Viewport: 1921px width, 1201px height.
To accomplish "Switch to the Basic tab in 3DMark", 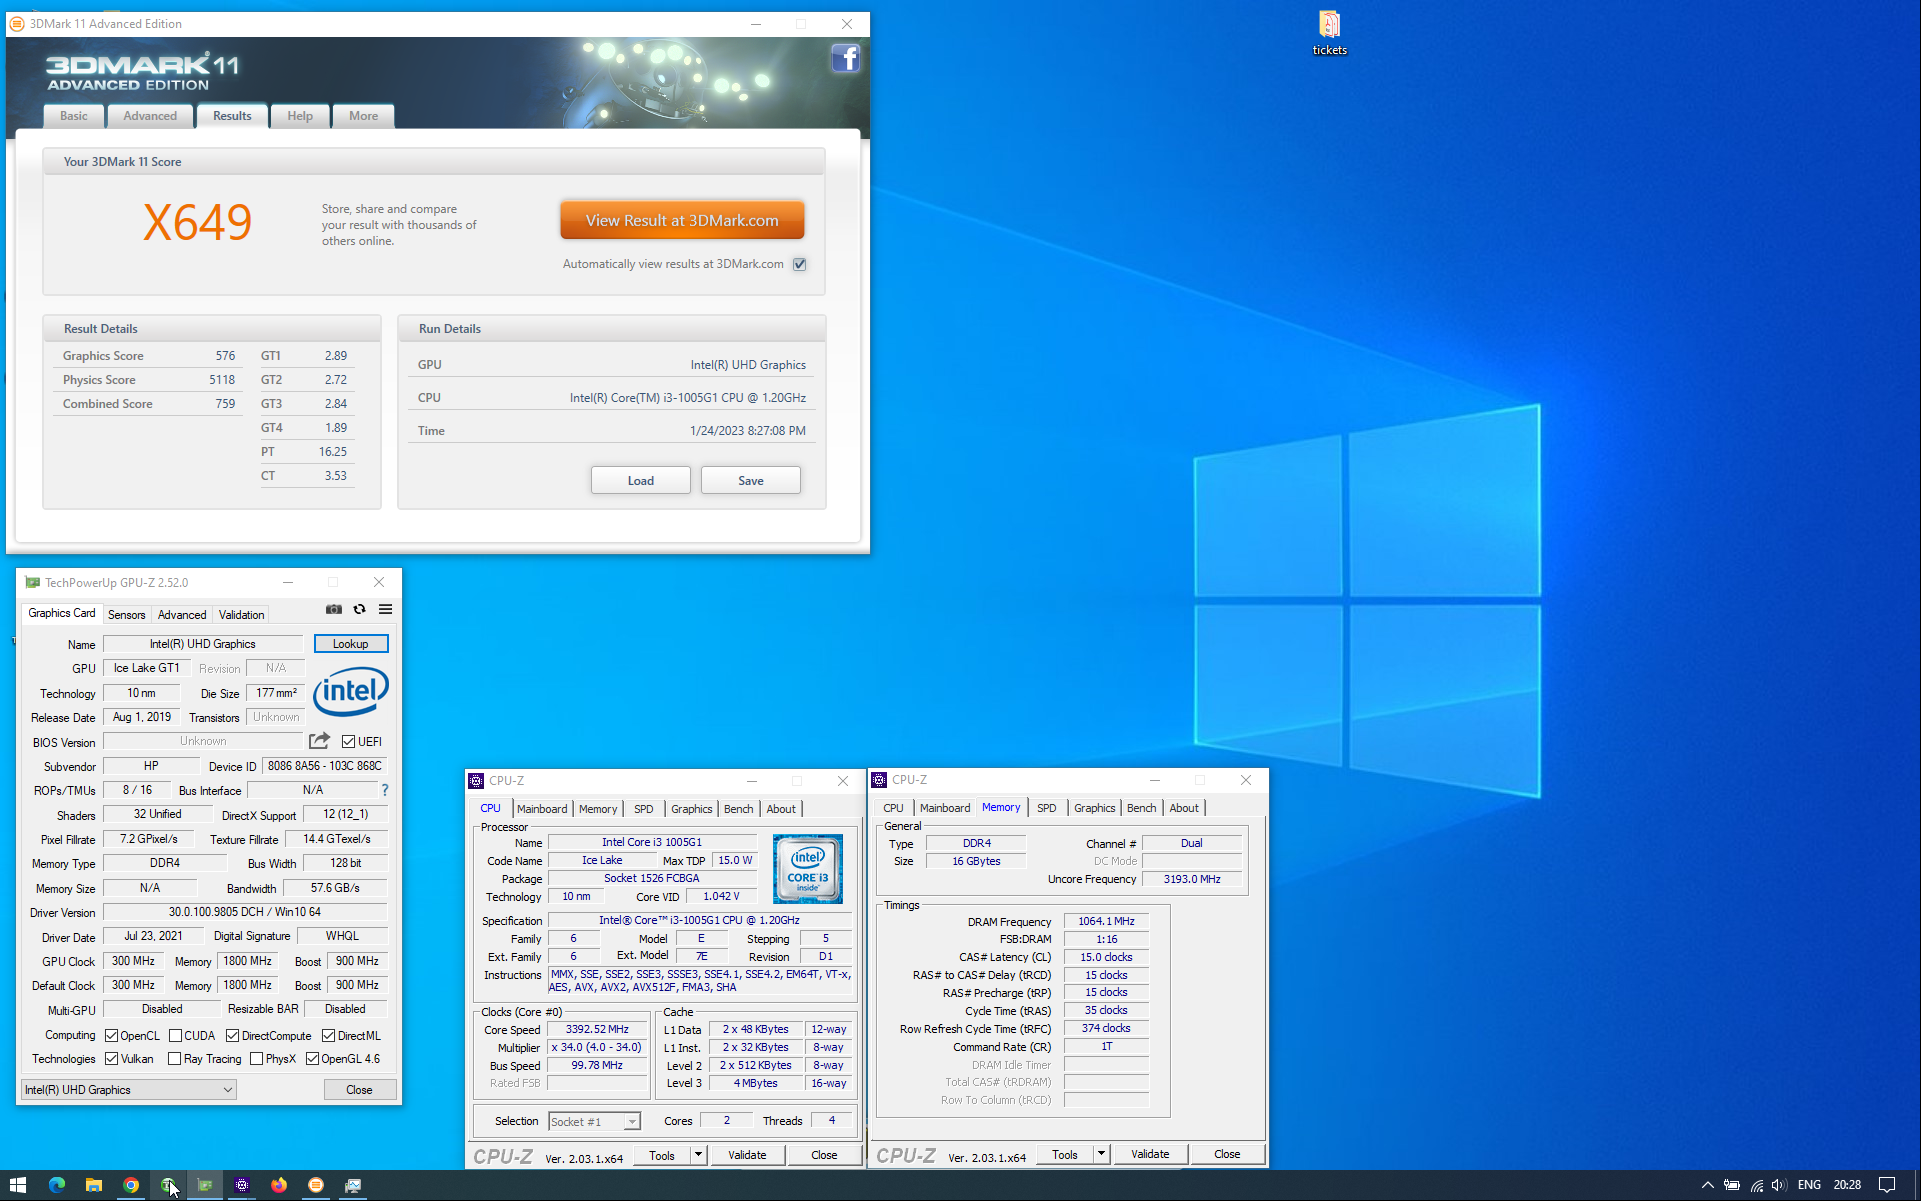I will (74, 116).
